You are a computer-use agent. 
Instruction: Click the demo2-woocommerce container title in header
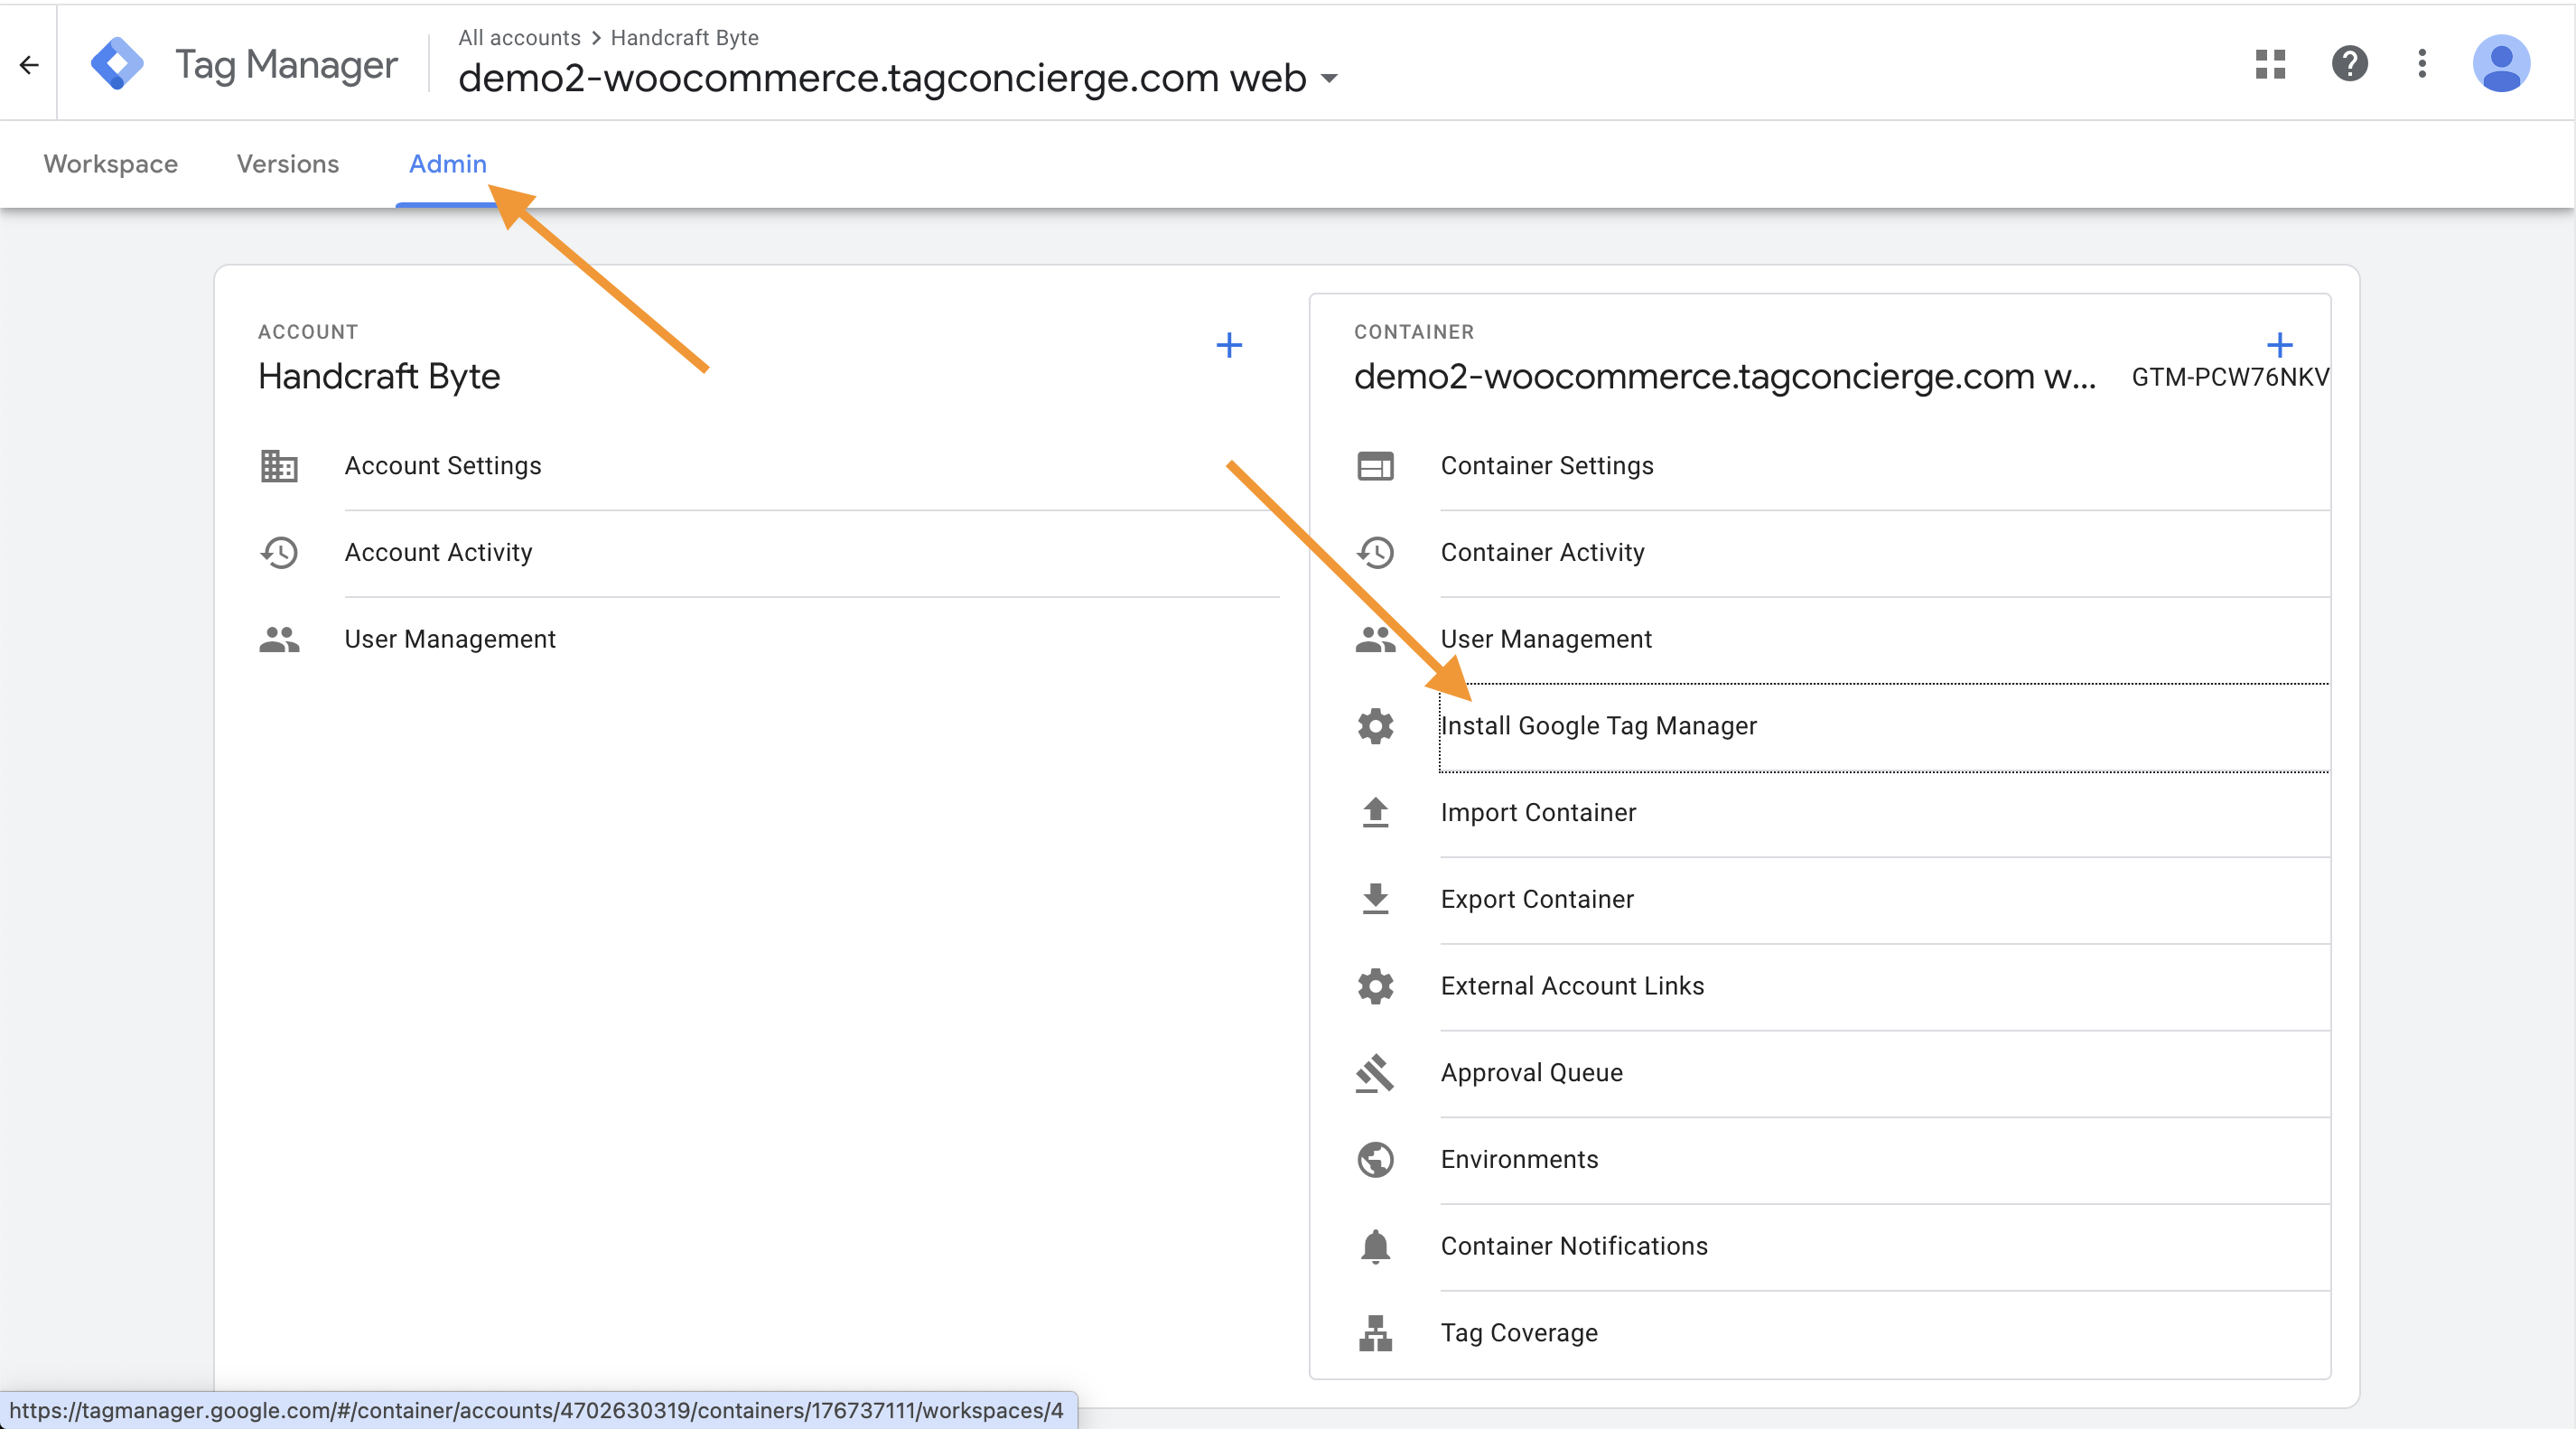point(882,78)
